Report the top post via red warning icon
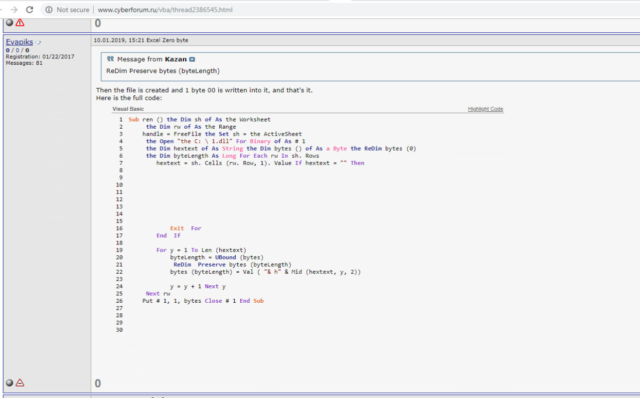Viewport: 640px width, 398px height. 20,23
